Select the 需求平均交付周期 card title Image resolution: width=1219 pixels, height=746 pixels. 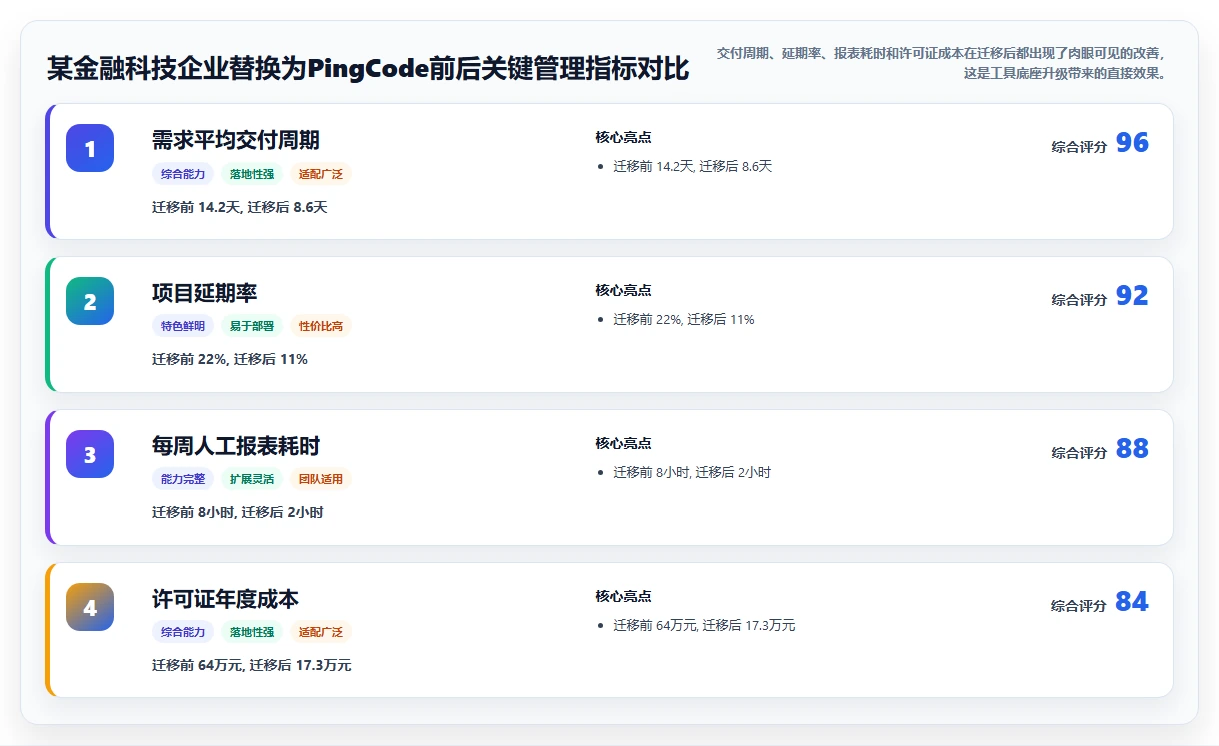pyautogui.click(x=236, y=140)
